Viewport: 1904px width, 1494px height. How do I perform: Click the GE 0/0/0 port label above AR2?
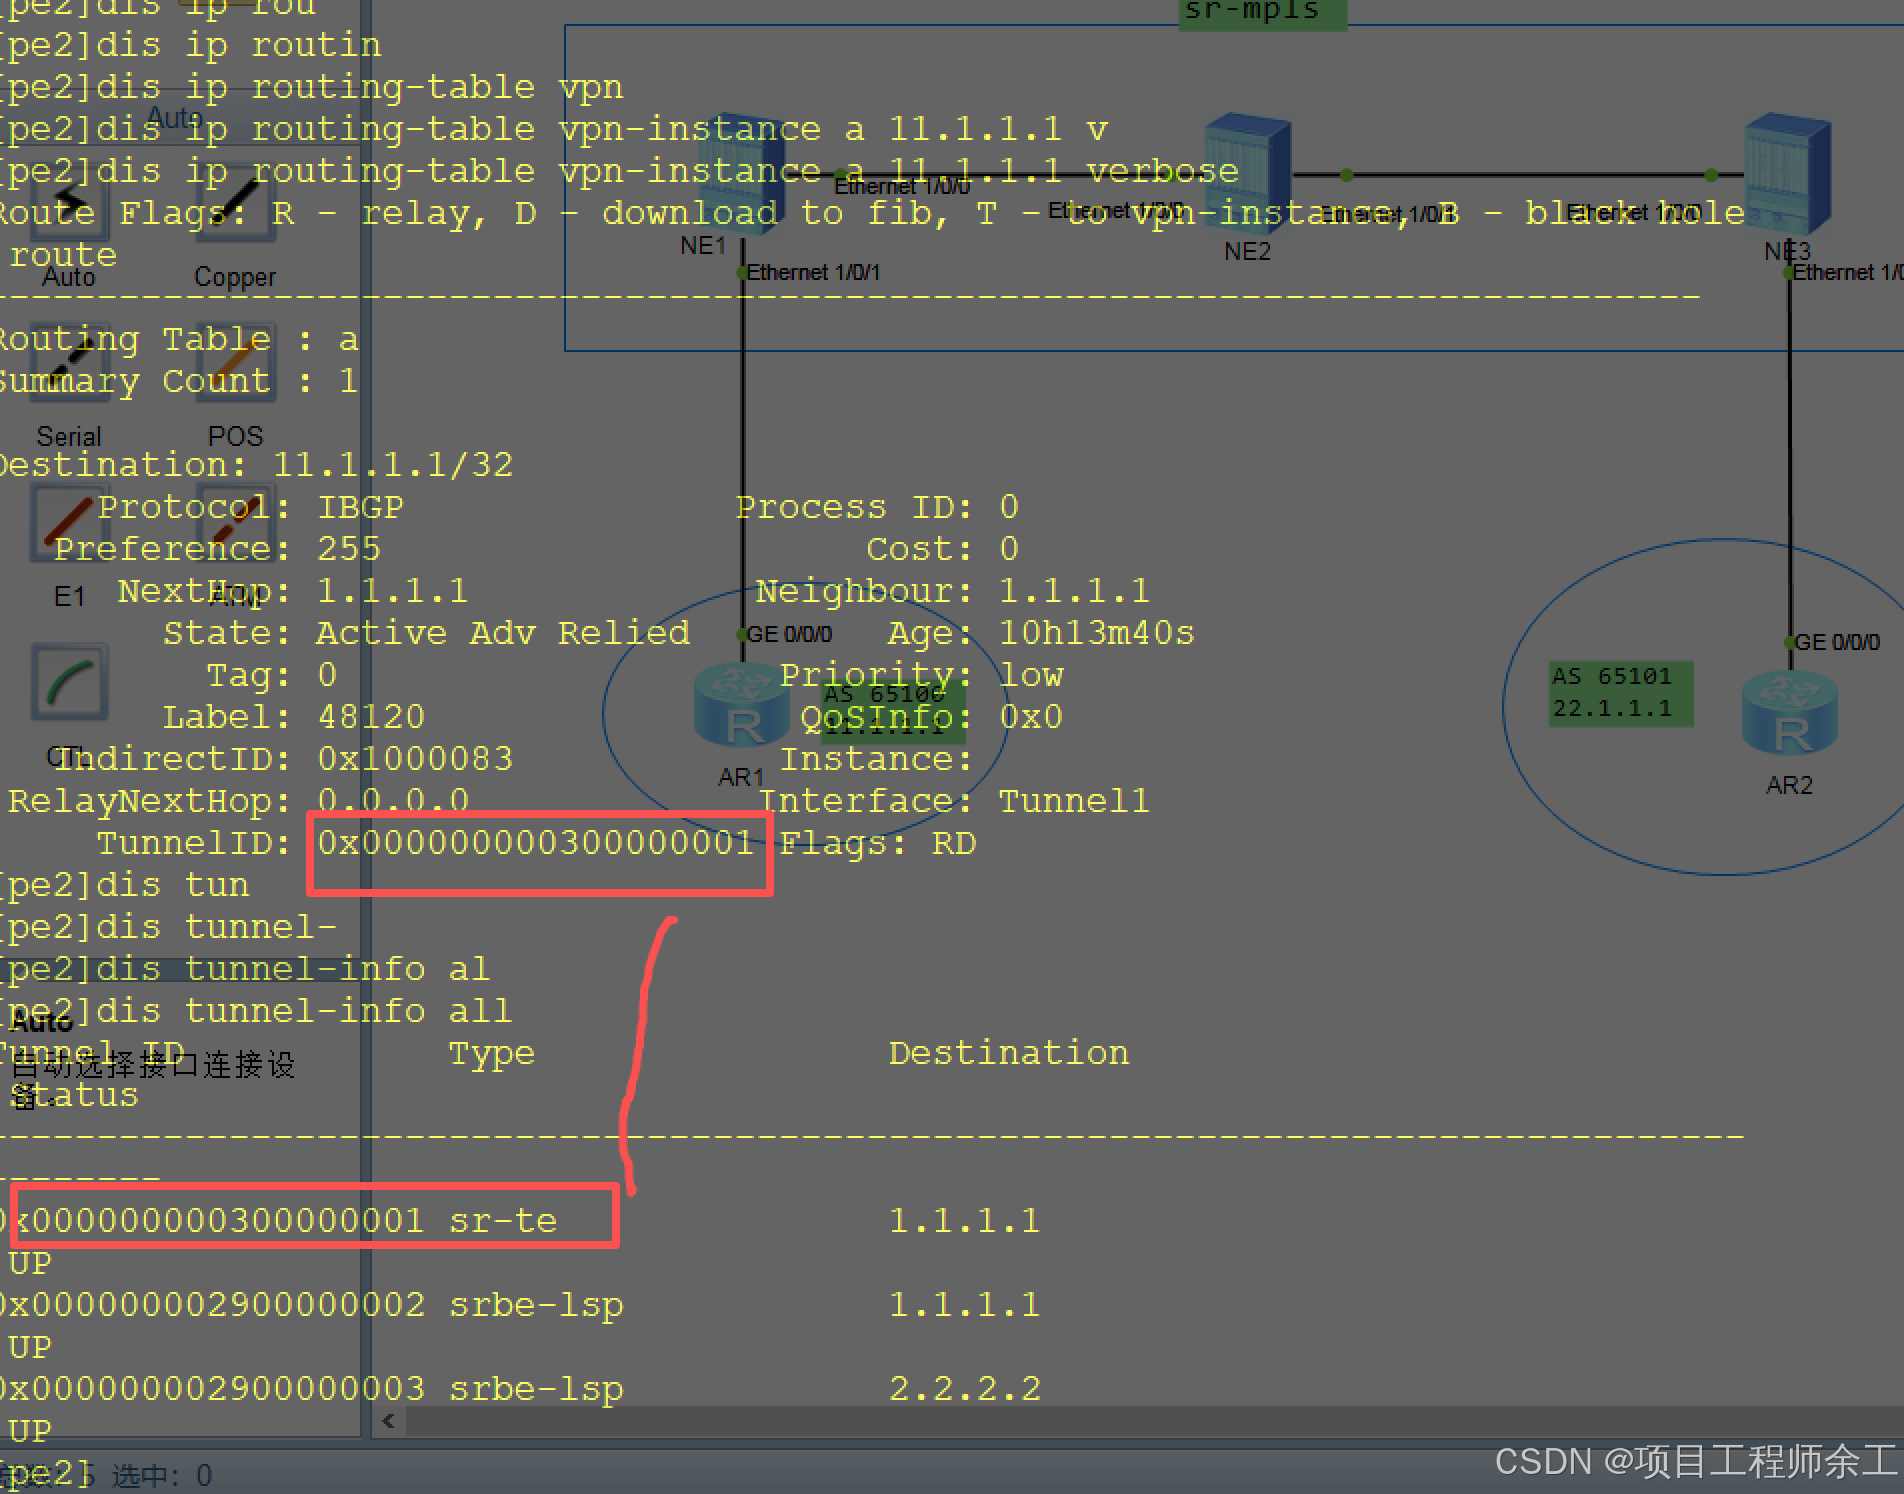(x=1837, y=642)
